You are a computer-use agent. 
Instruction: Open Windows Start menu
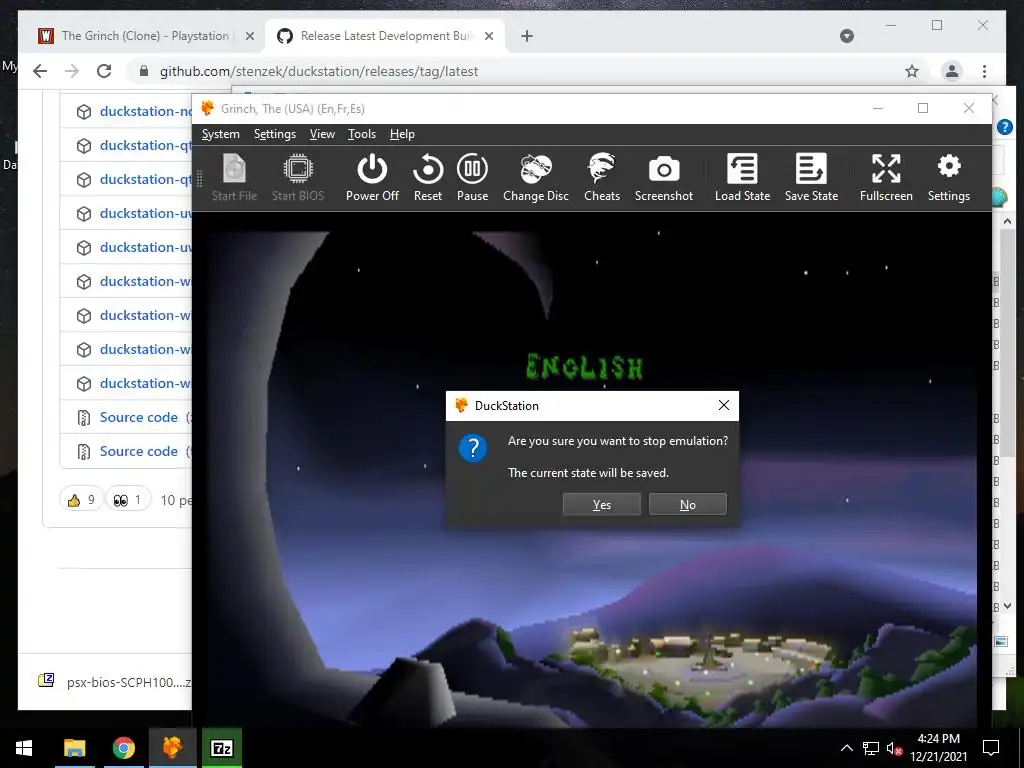click(24, 748)
